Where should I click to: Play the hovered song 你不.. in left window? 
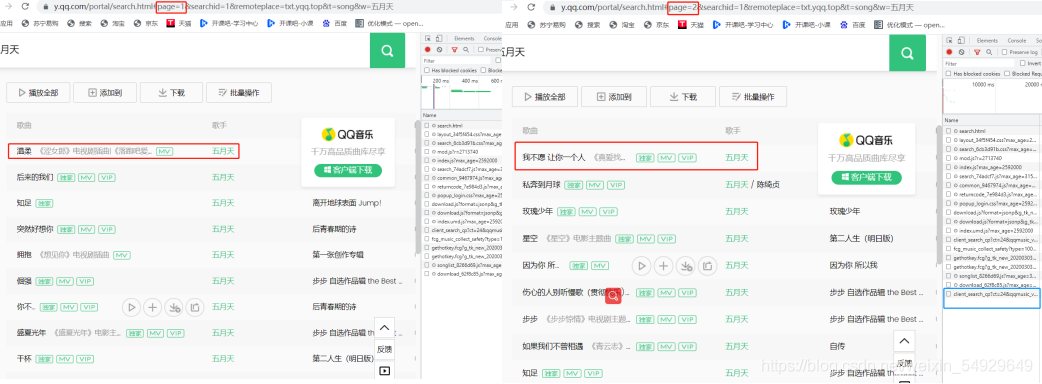(132, 307)
